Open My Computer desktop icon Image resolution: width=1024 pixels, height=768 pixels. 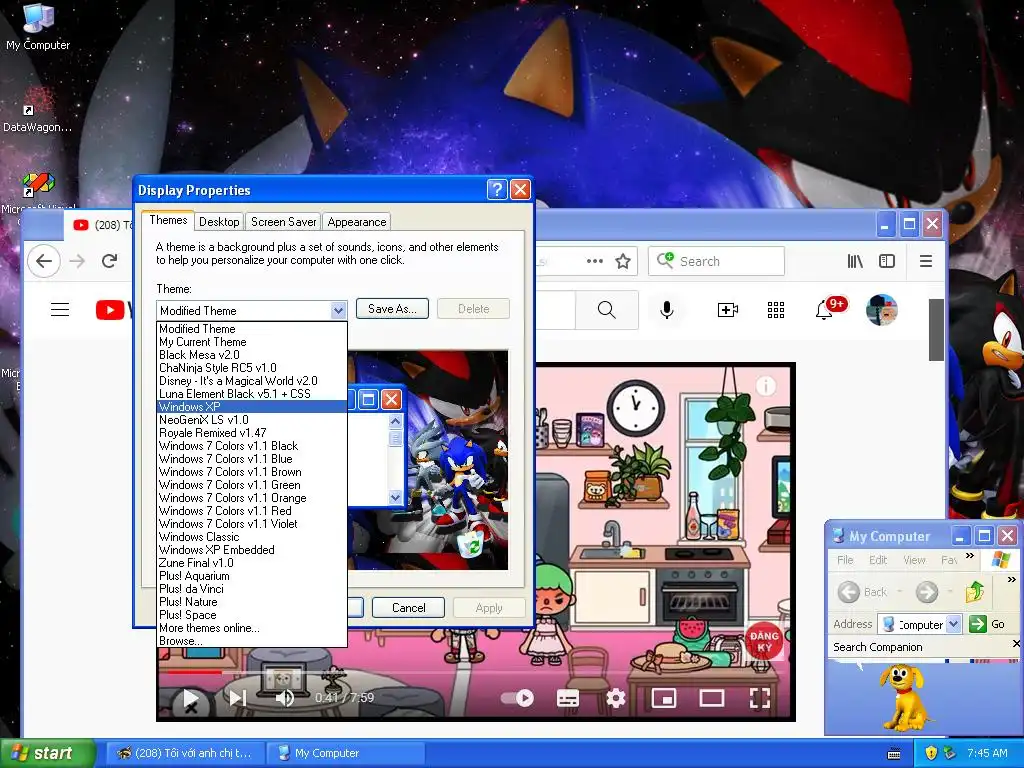pos(38,27)
